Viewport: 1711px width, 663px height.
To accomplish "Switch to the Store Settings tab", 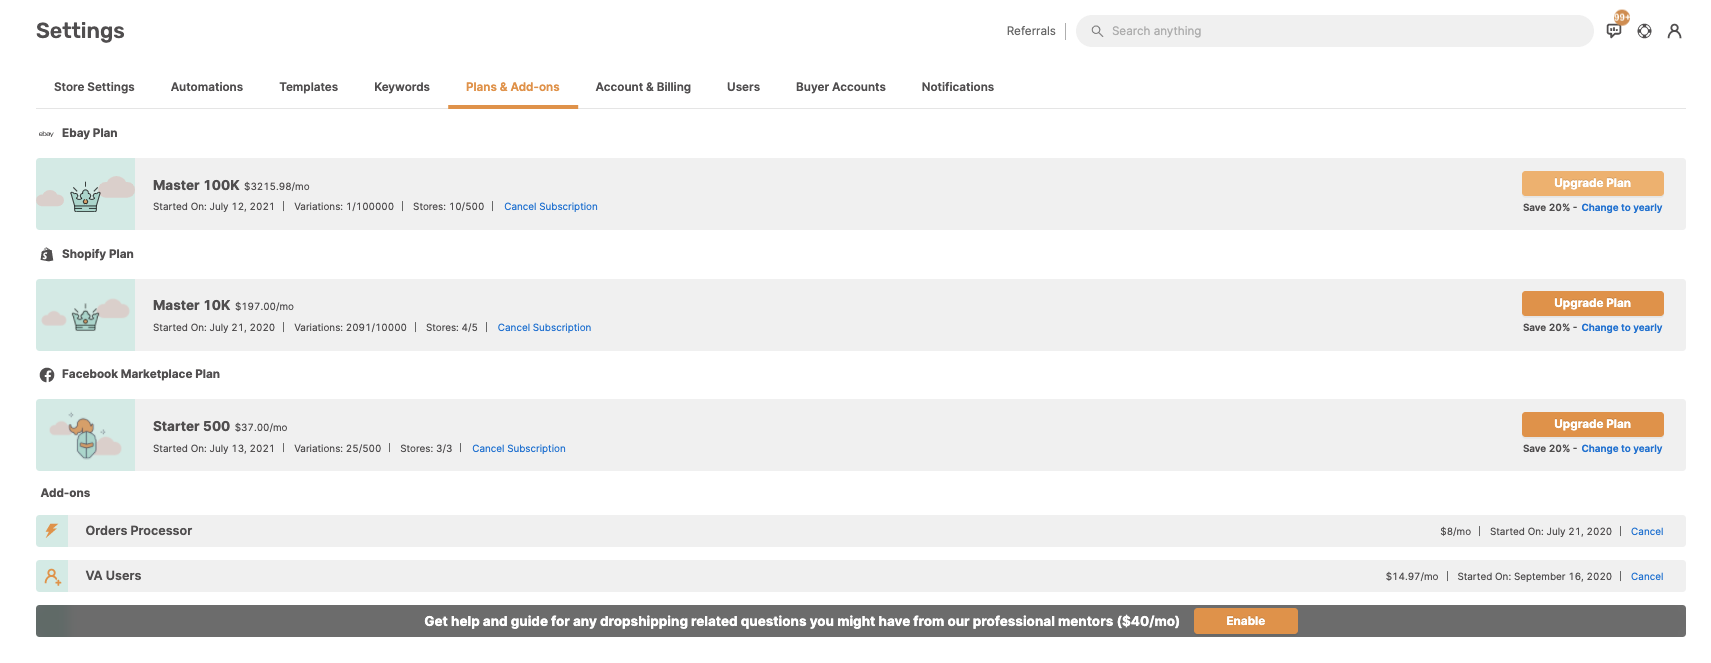I will click(x=94, y=87).
